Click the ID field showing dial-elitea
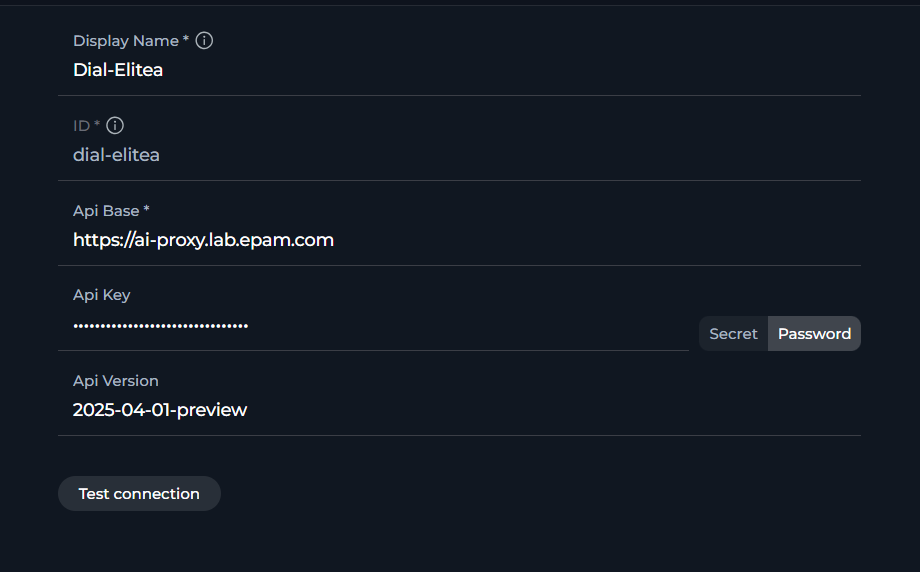Viewport: 920px width, 572px height. [x=459, y=155]
